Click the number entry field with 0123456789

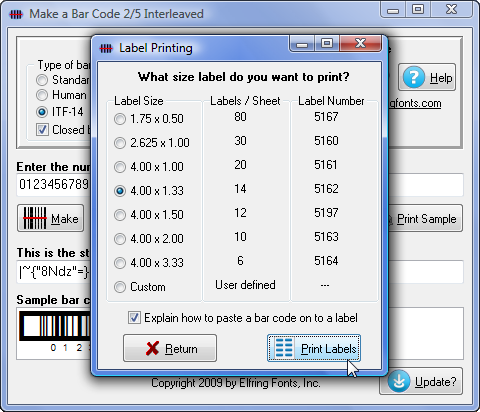pos(53,185)
